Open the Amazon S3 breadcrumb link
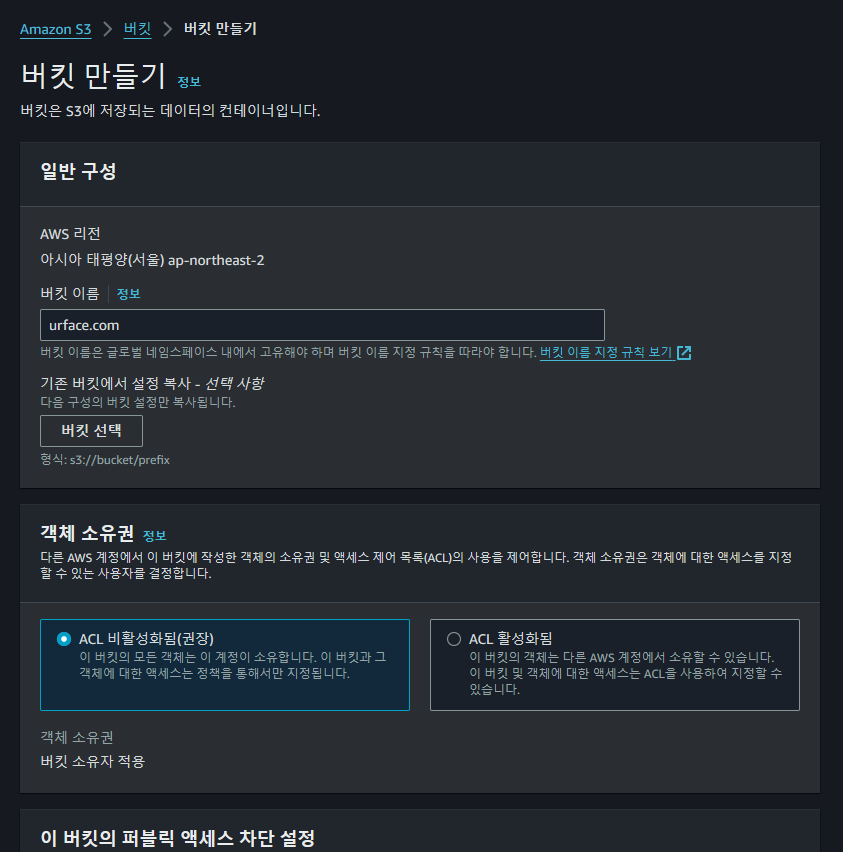 (55, 29)
